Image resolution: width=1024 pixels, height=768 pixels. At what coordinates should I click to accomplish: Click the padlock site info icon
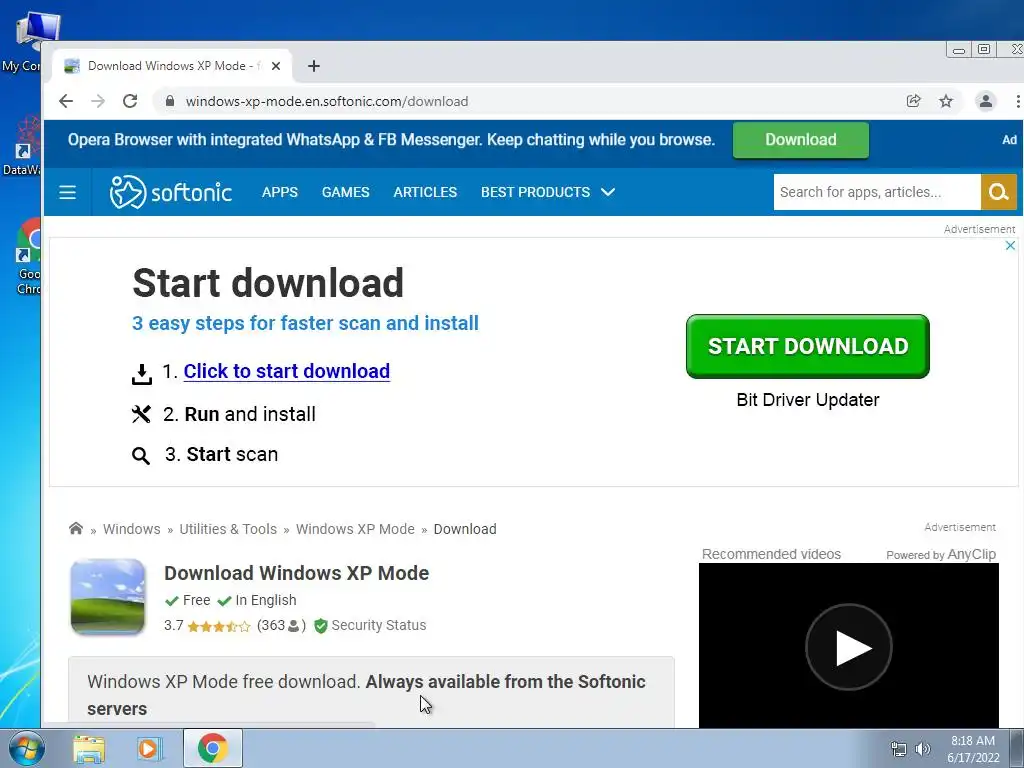170,101
